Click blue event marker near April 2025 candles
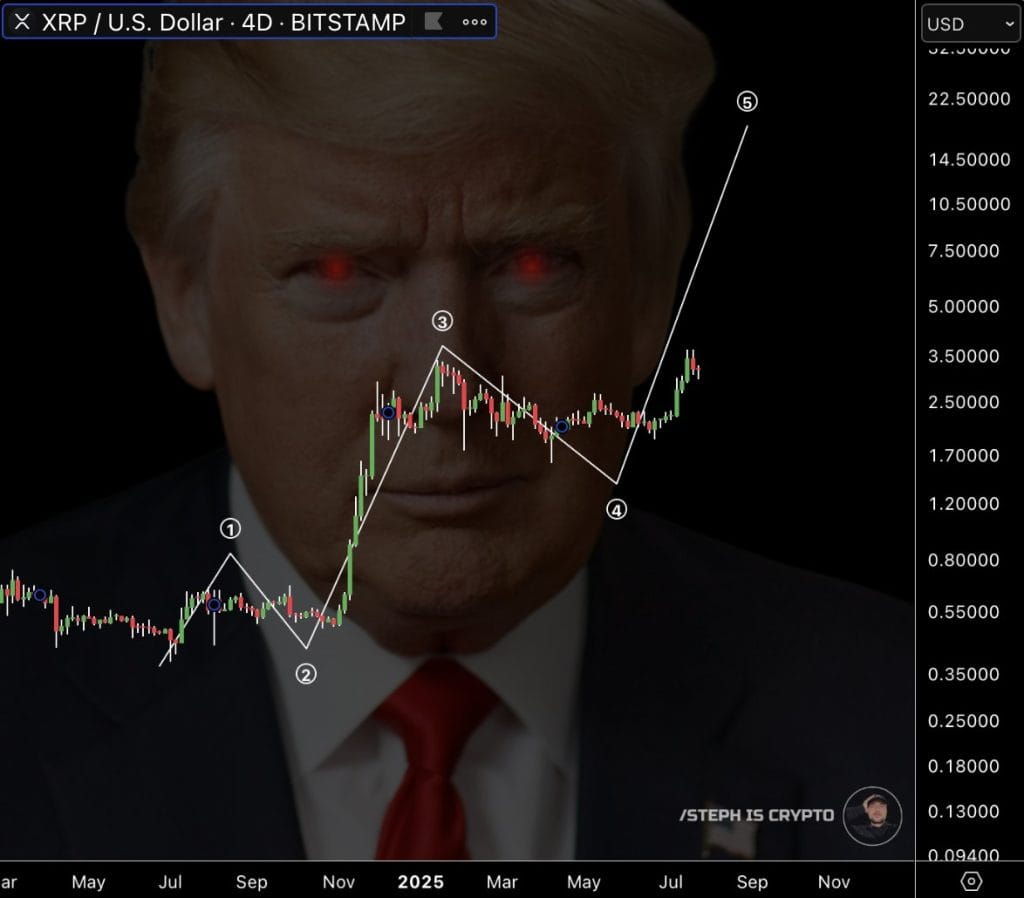This screenshot has width=1024, height=898. [x=562, y=426]
